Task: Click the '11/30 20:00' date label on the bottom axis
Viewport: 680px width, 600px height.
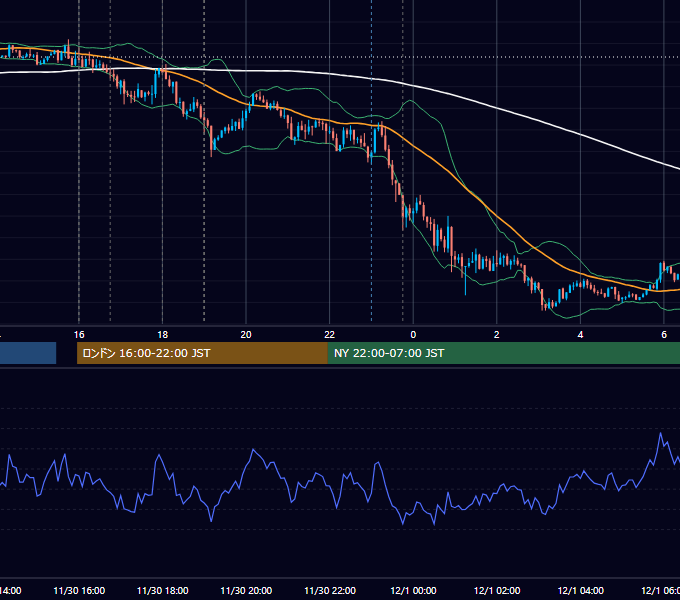Action: pos(246,590)
